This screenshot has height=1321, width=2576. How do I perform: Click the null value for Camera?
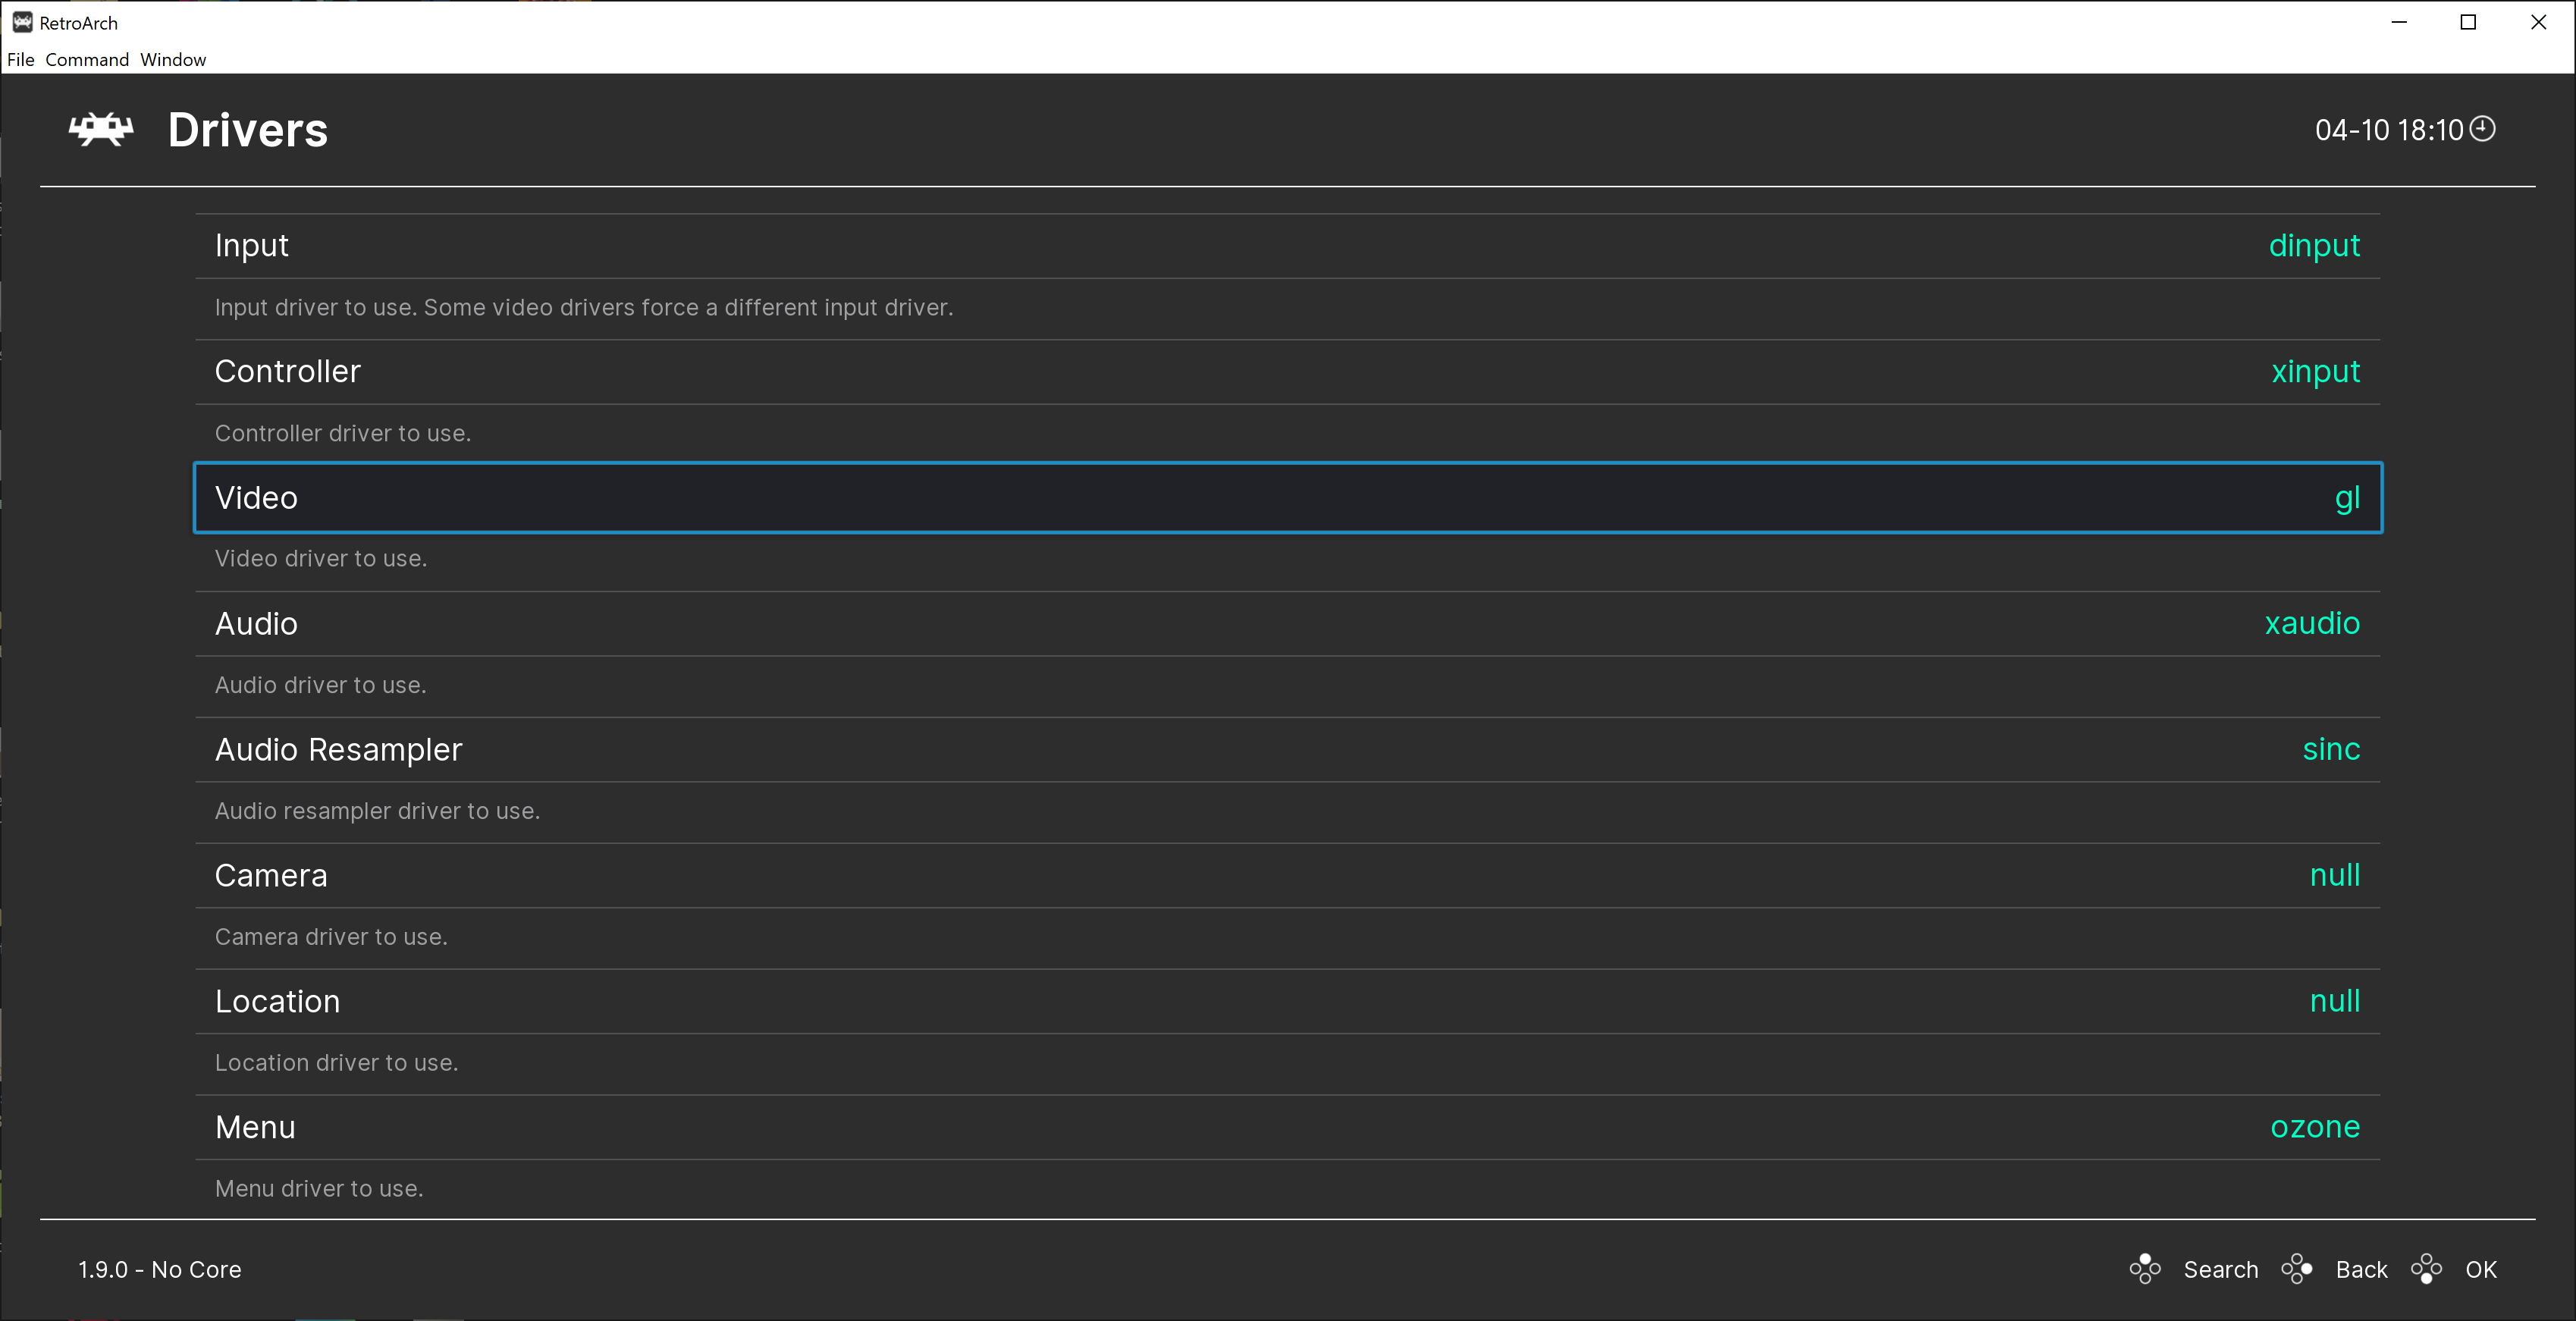pyautogui.click(x=2335, y=876)
